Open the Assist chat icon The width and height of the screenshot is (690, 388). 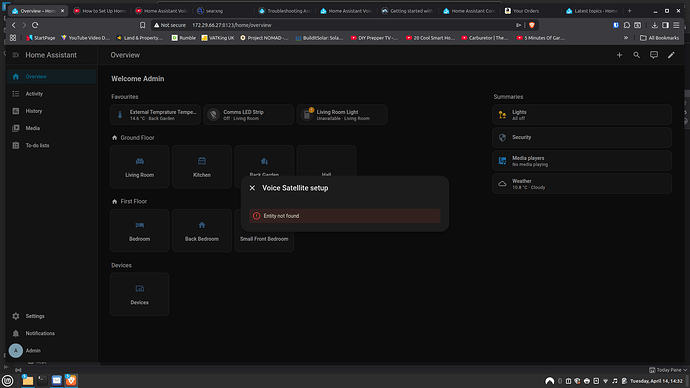654,55
